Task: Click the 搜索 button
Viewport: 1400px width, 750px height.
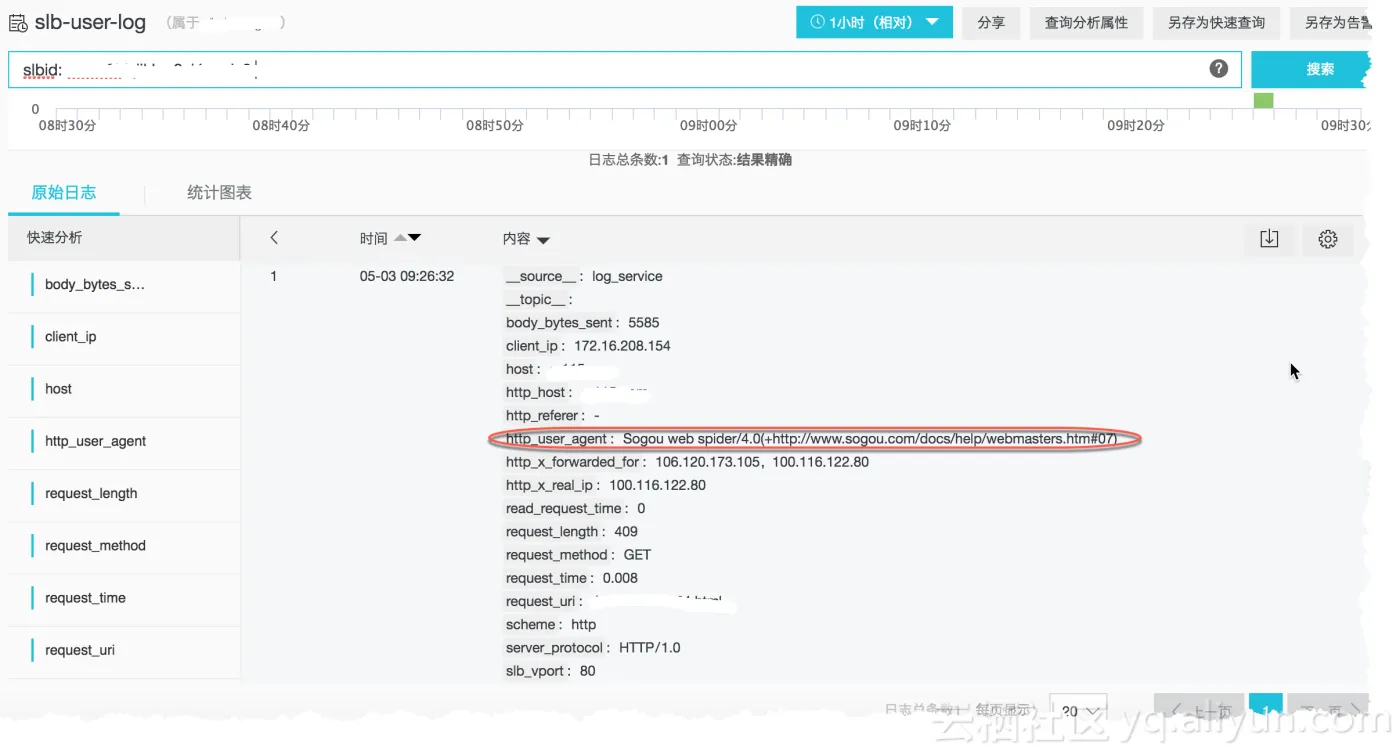Action: click(1310, 69)
